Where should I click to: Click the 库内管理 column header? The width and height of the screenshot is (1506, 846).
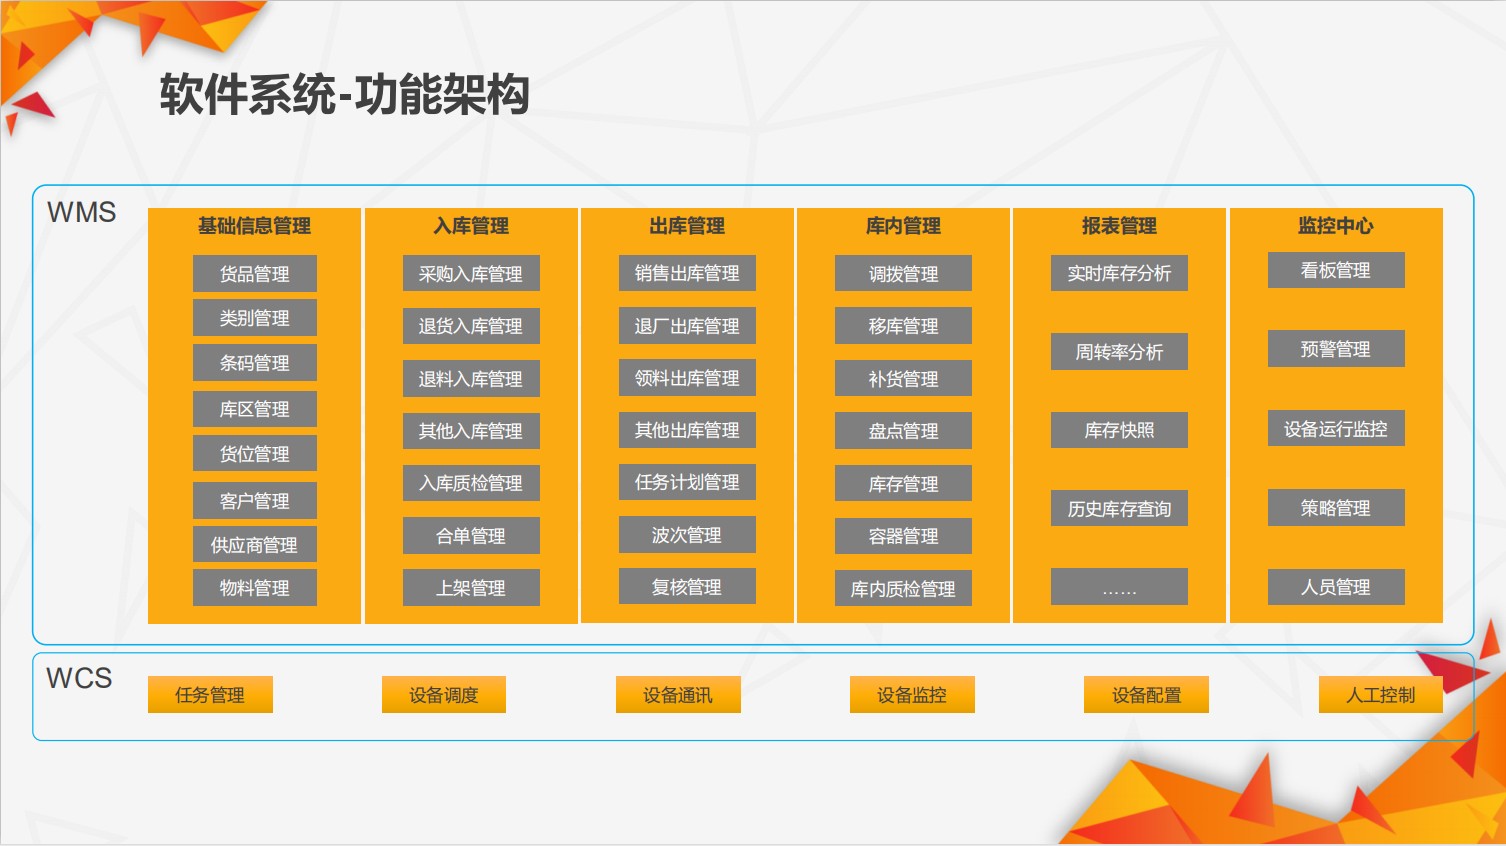(x=903, y=226)
